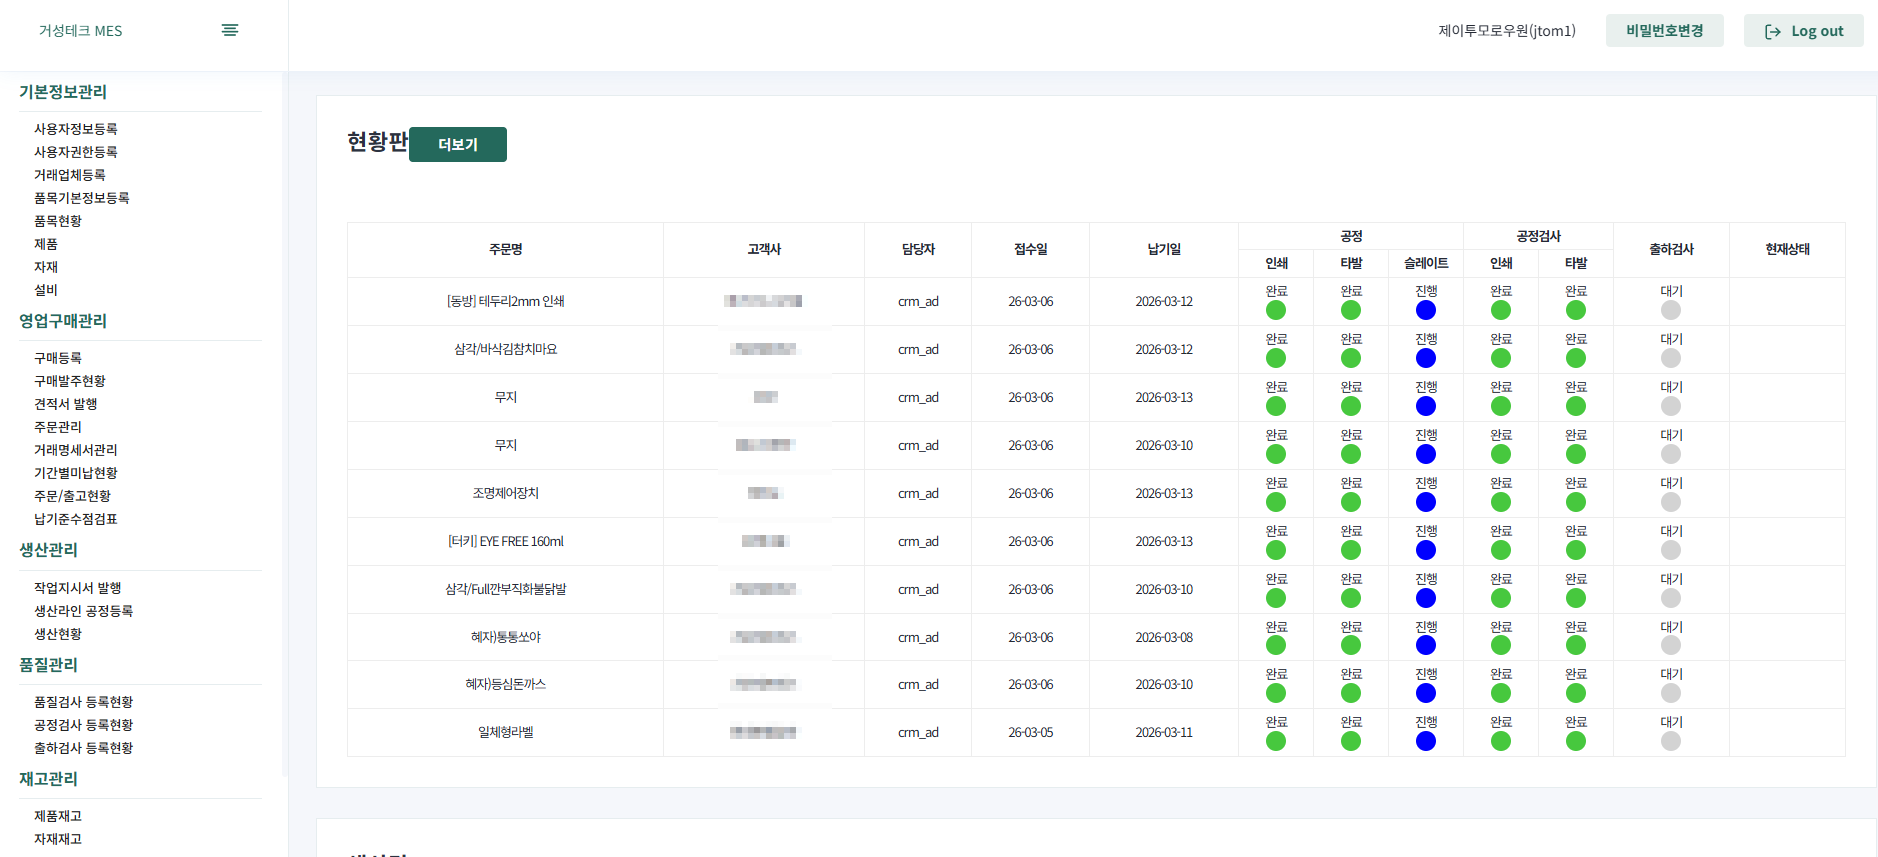
Task: Select 주문관리 in the sidebar
Action: 58,427
